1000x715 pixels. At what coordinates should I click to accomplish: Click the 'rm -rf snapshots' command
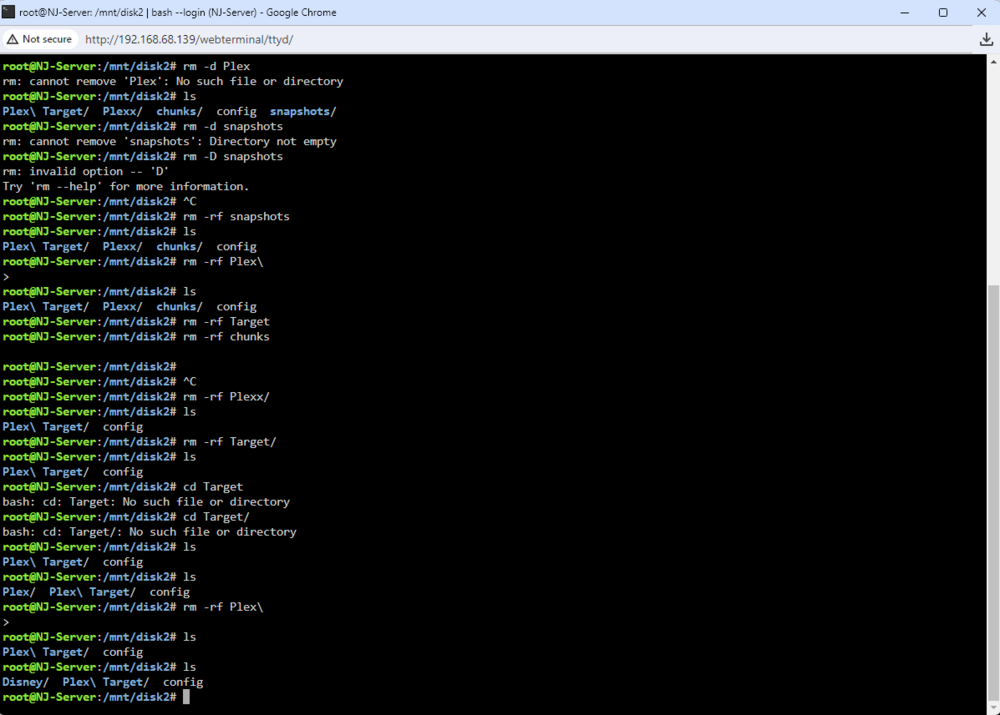(236, 217)
